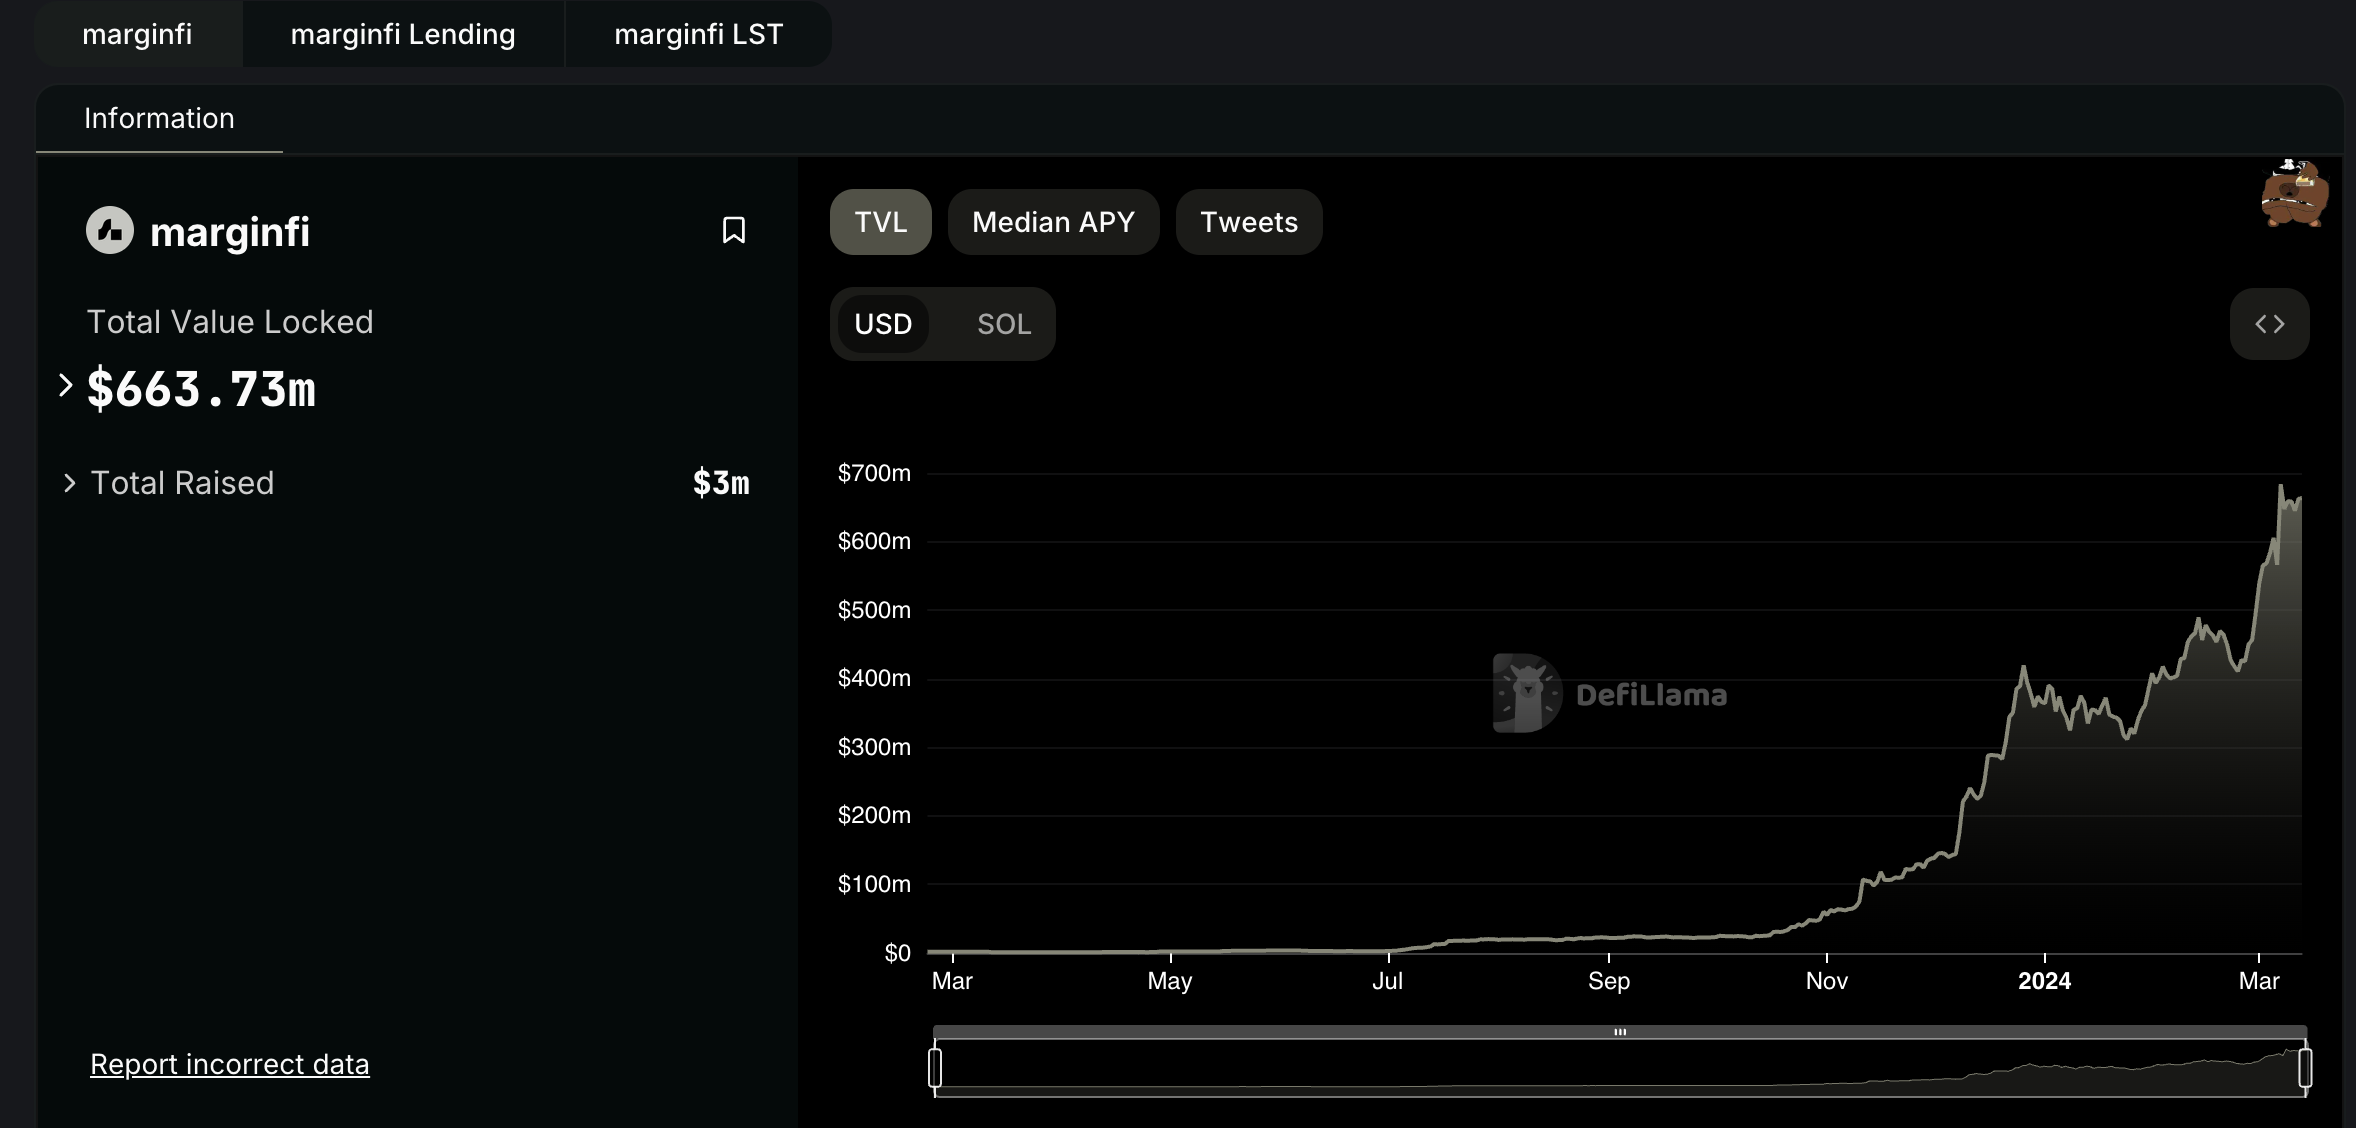Open the marginfi Lending tab
Viewport: 2356px width, 1128px height.
403,34
